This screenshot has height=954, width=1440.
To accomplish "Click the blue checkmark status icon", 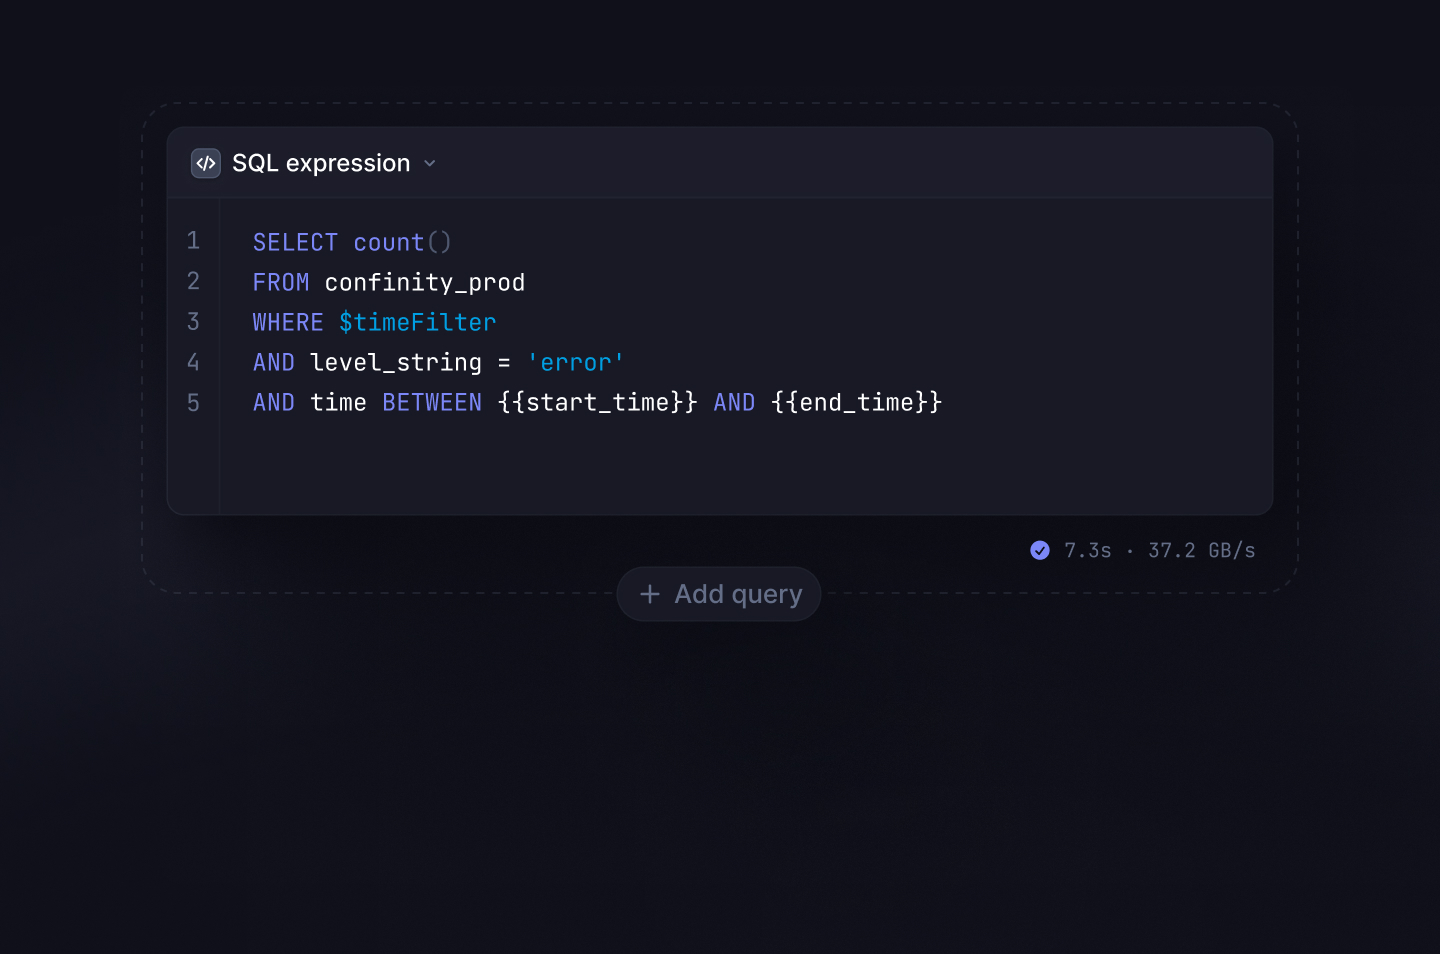I will pos(1040,550).
